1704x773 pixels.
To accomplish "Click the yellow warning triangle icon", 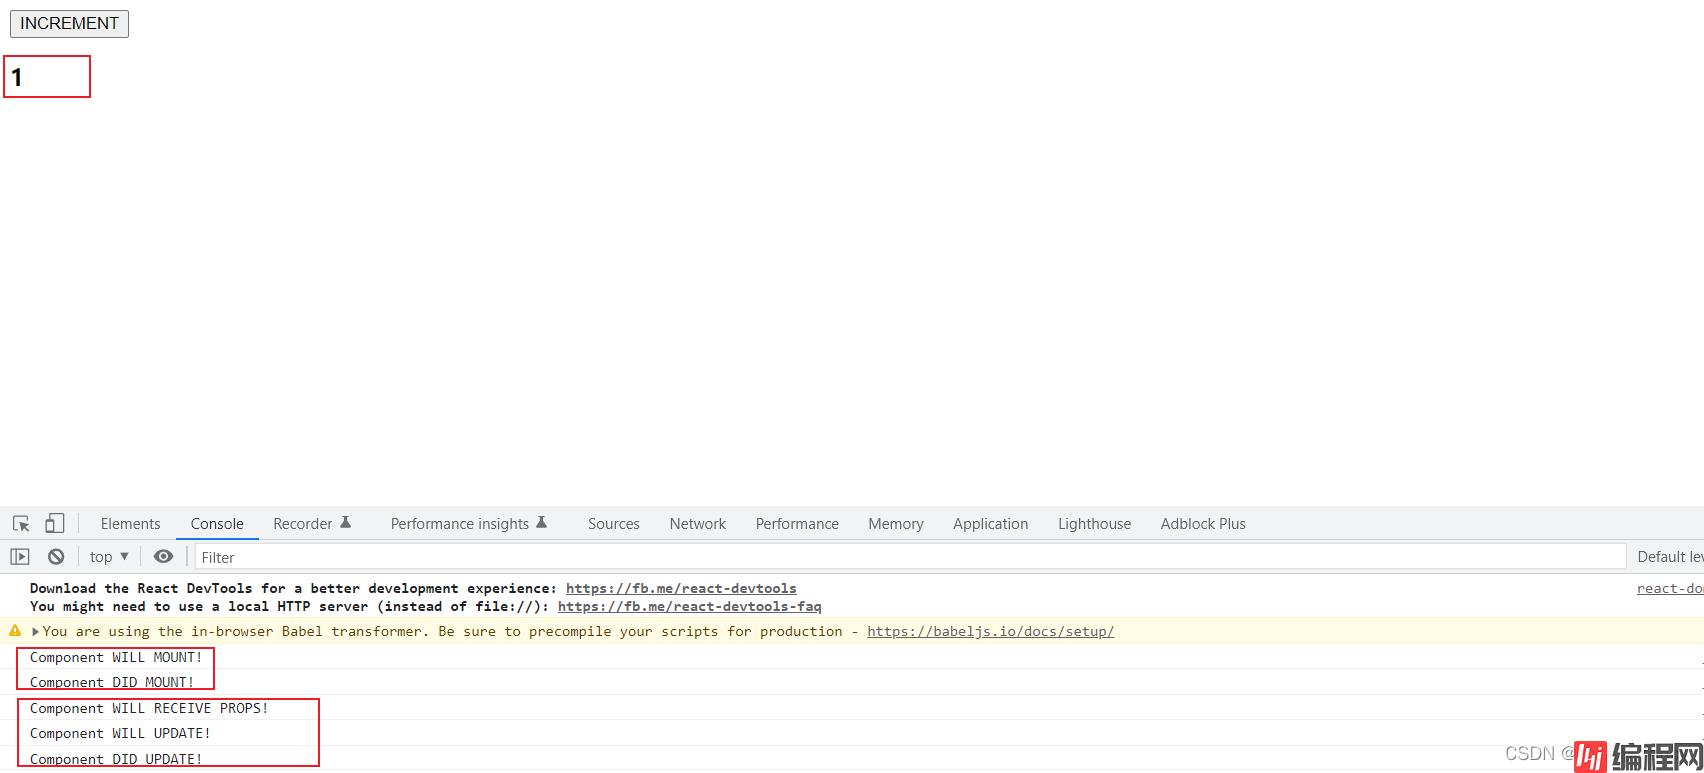I will coord(15,631).
